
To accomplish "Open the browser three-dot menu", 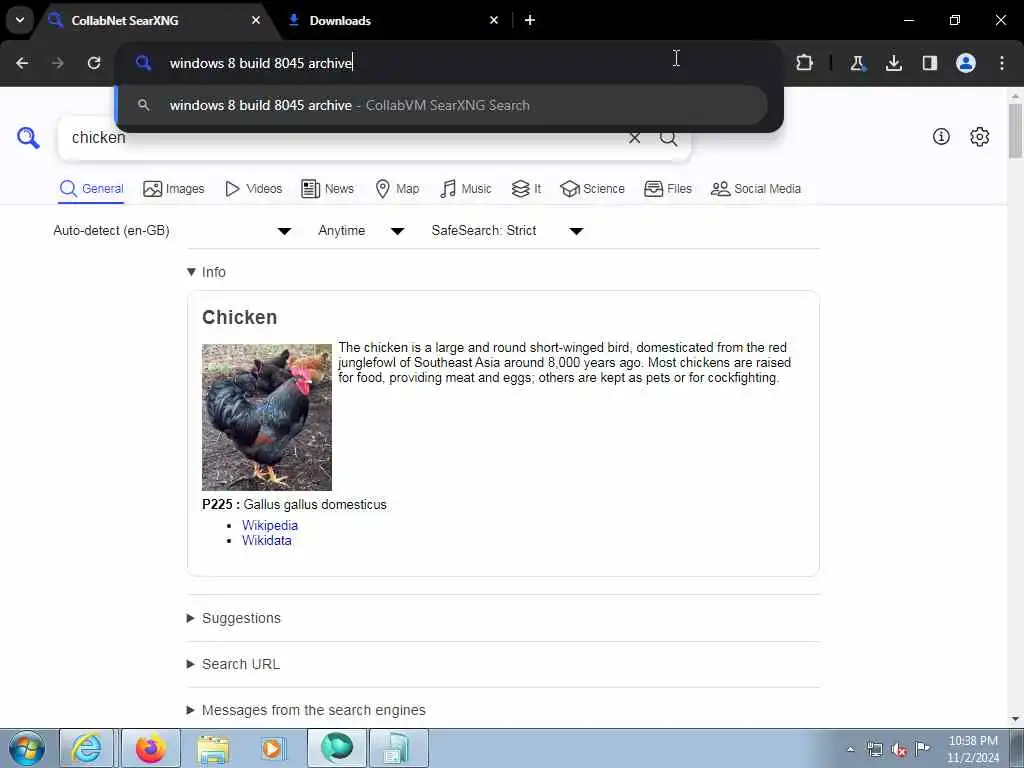I will tap(1002, 63).
